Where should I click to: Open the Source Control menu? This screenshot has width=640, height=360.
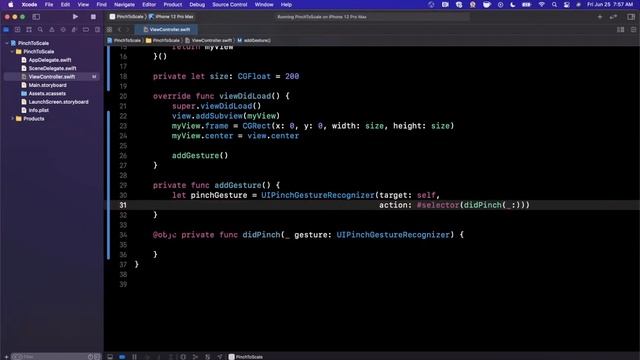(x=229, y=4)
